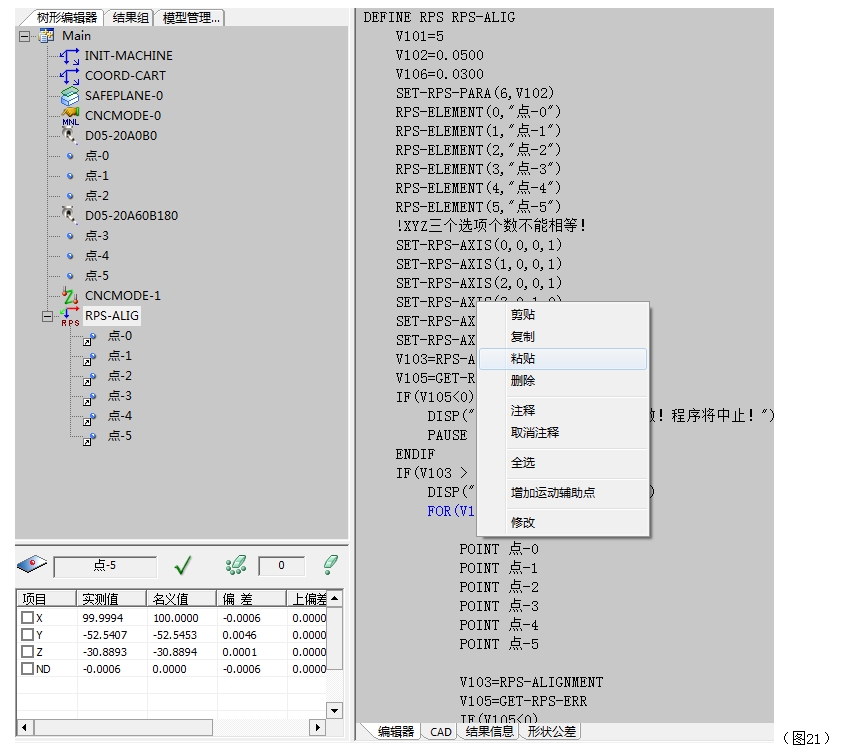The image size is (864, 753).
Task: Click the code line POINT 点-2
Action: pyautogui.click(x=499, y=587)
